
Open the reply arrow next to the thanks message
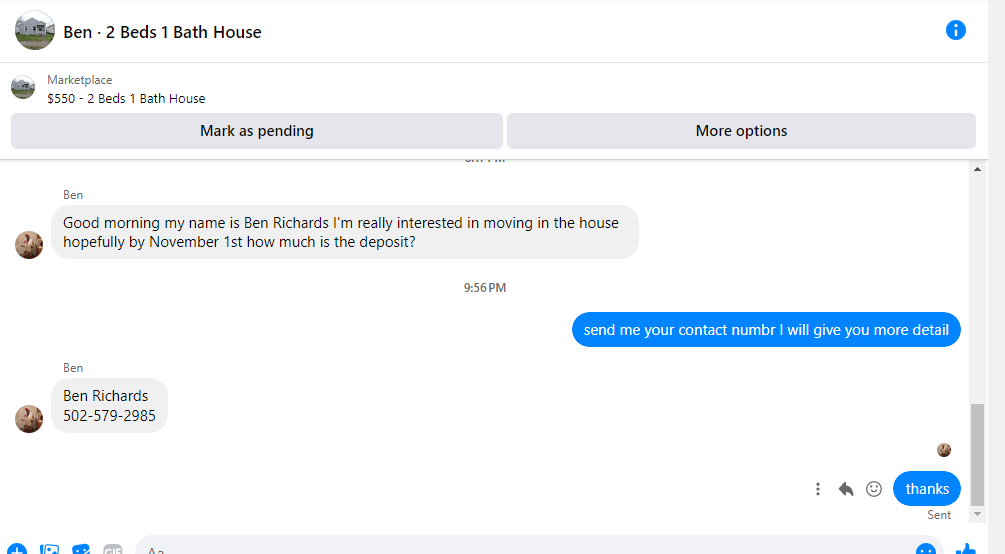click(845, 489)
